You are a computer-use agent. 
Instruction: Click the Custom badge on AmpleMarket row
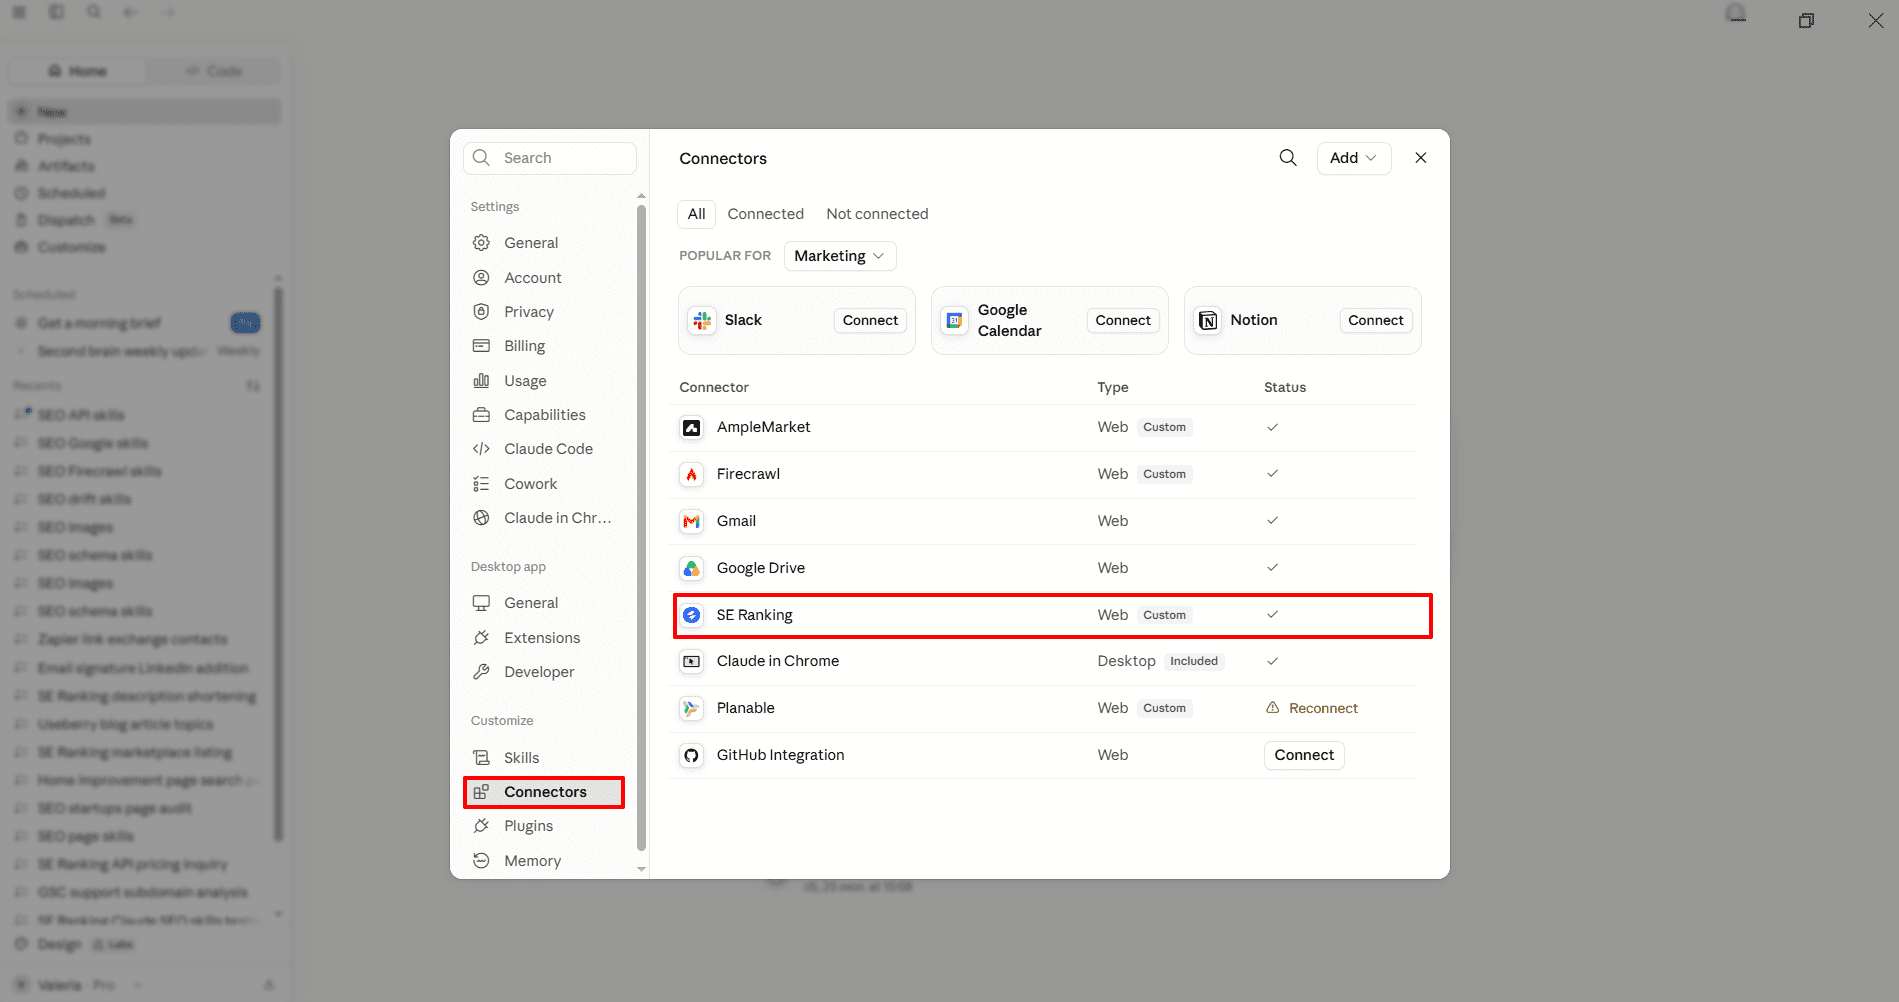(x=1164, y=427)
